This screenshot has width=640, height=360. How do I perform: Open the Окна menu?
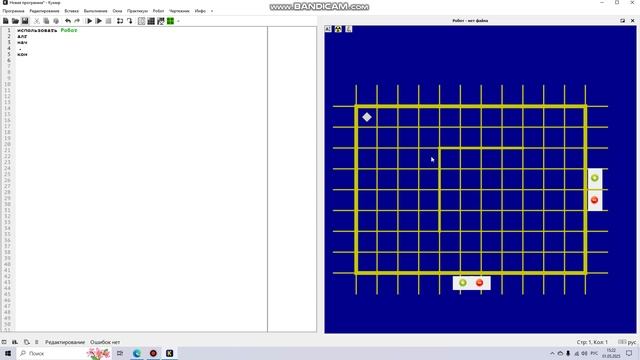tap(117, 11)
